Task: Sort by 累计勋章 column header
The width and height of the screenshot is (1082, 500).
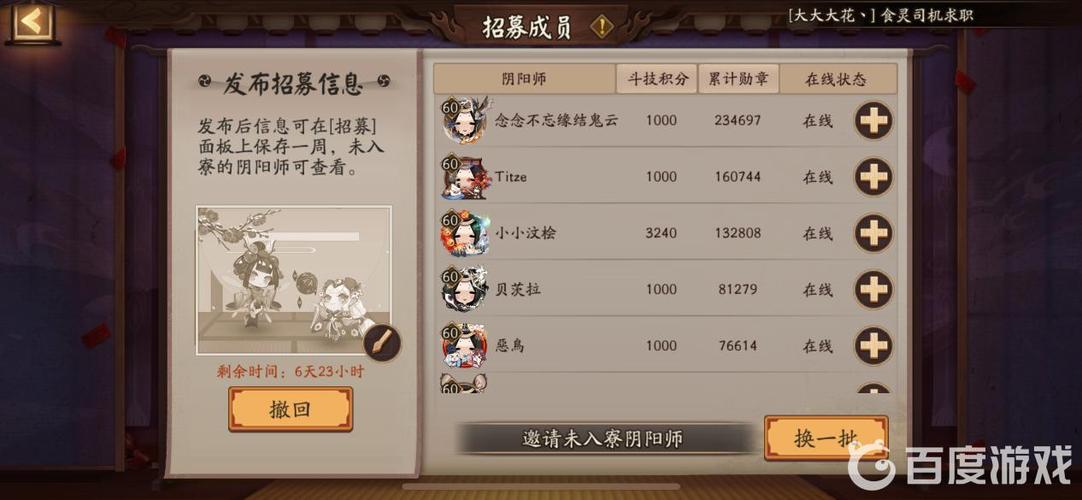Action: pyautogui.click(x=738, y=79)
